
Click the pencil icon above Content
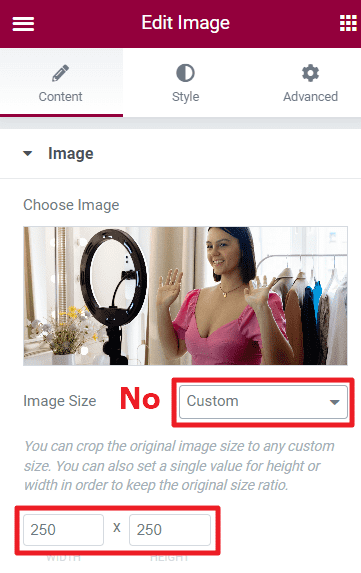(x=60, y=73)
